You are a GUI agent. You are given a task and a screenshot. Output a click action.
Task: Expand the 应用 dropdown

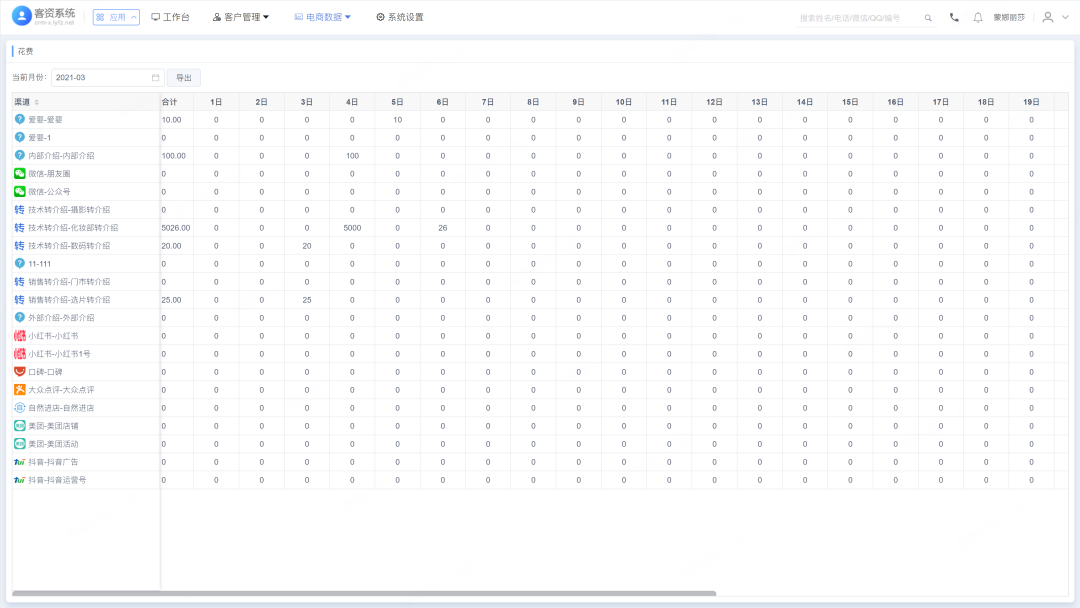(x=116, y=17)
